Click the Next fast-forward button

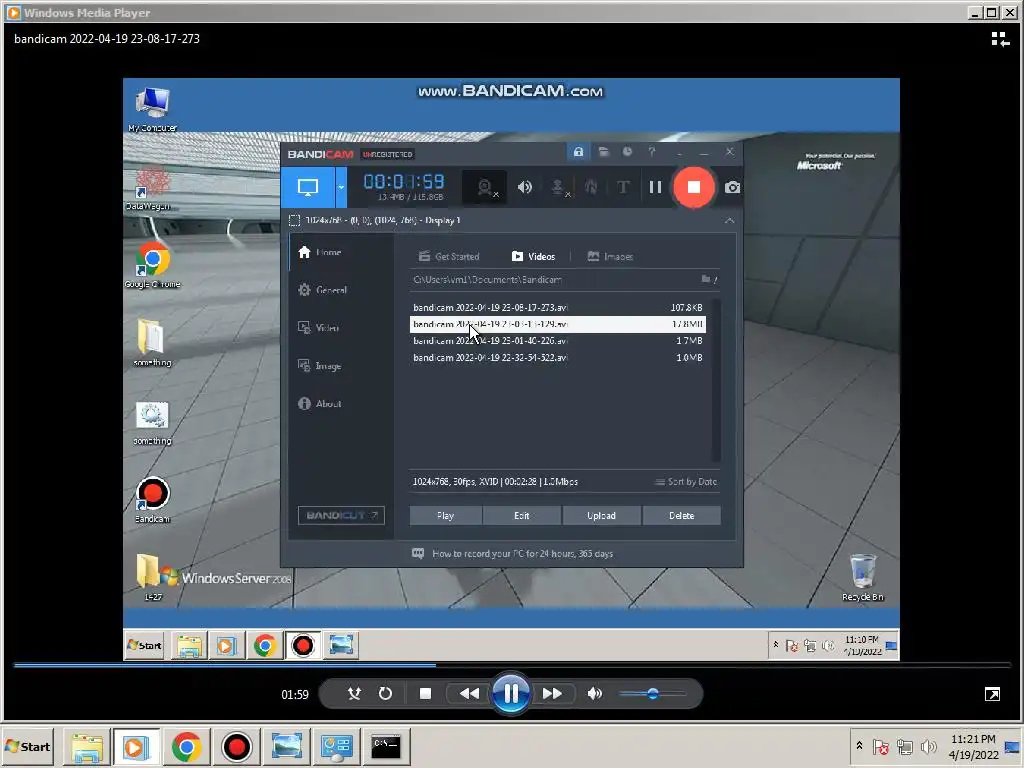click(x=552, y=694)
